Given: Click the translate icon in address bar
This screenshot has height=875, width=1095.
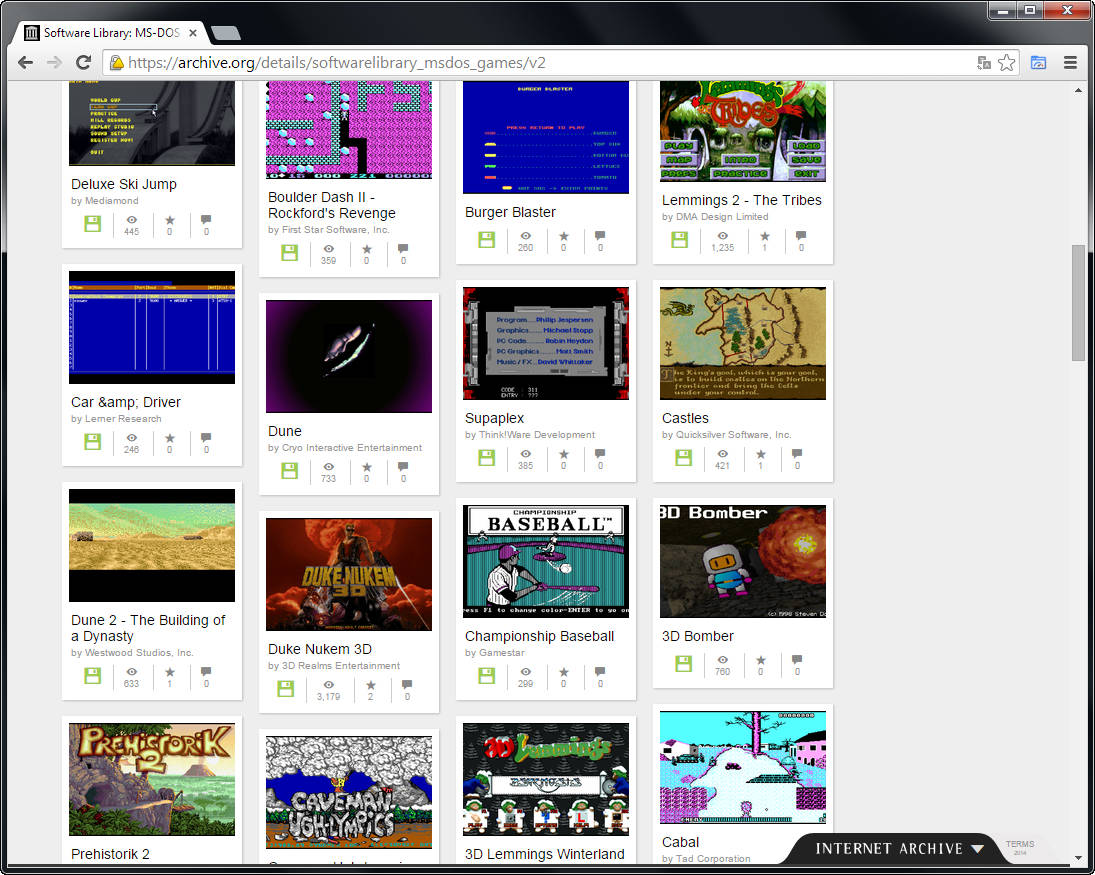Looking at the screenshot, I should (x=984, y=63).
